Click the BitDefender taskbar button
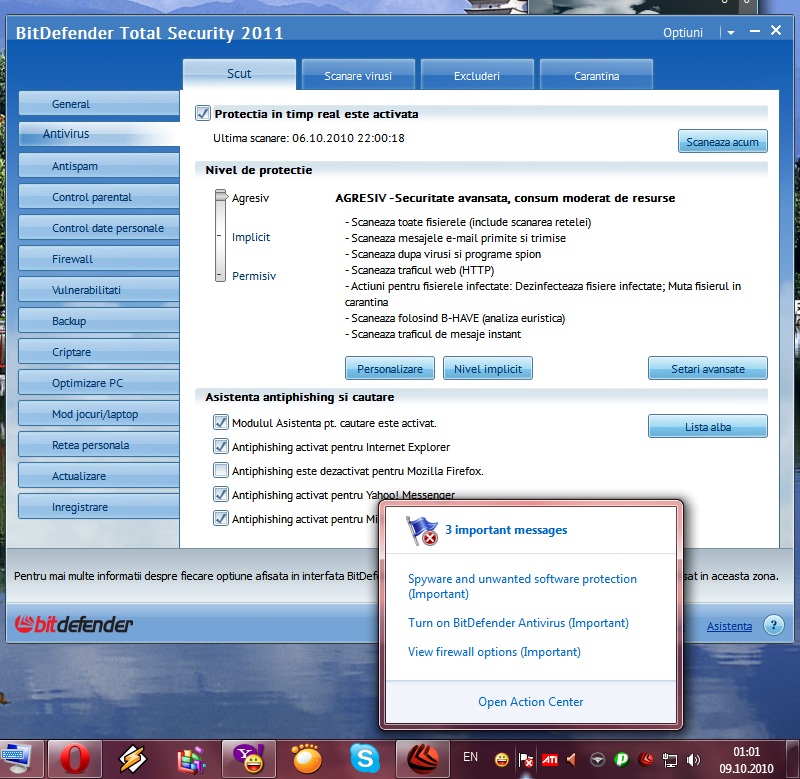 [x=423, y=760]
